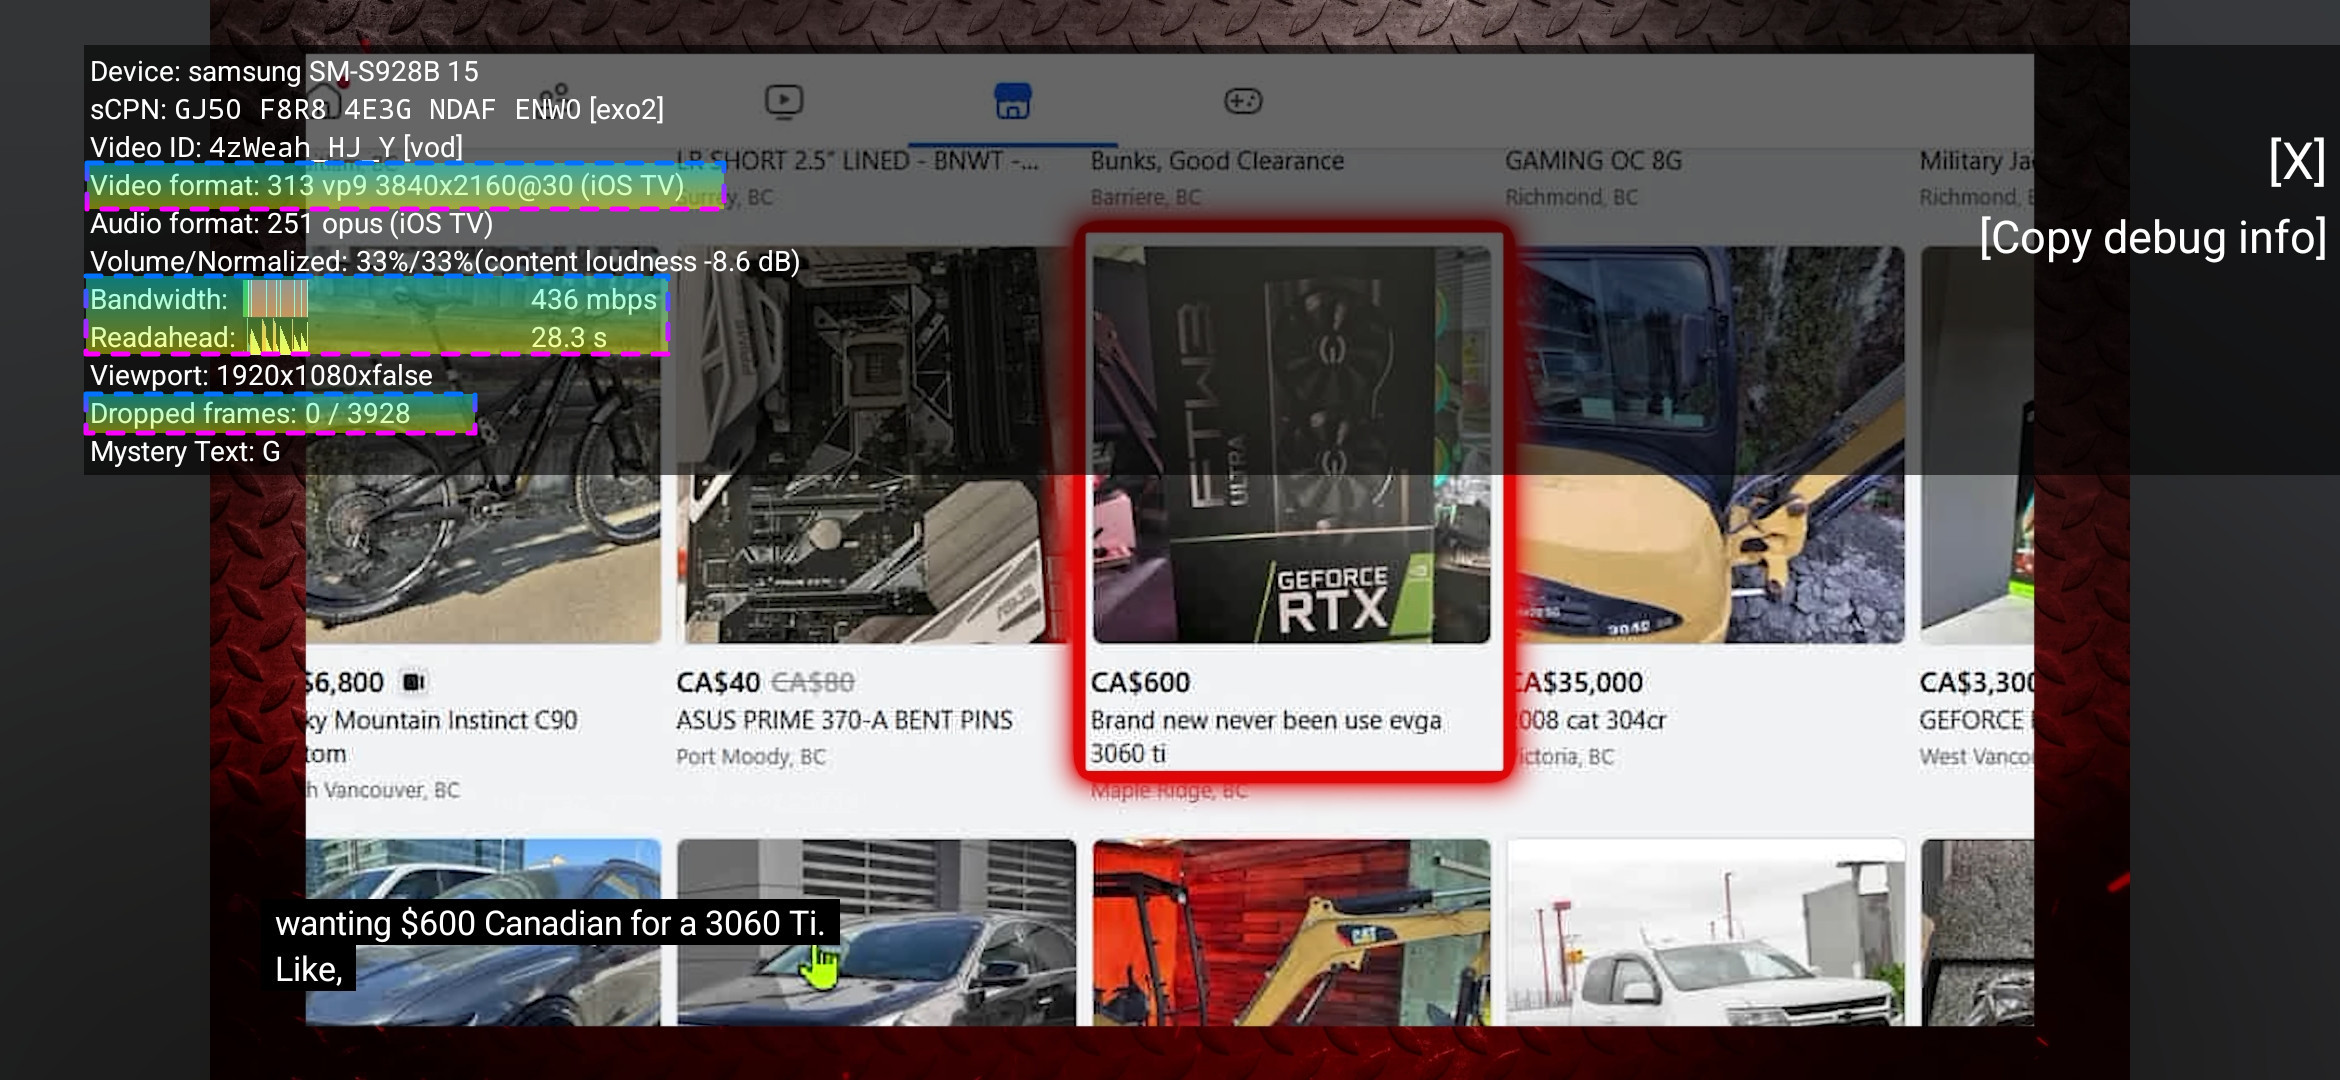2340x1080 pixels.
Task: Click the CA$600 price
Action: coord(1140,683)
